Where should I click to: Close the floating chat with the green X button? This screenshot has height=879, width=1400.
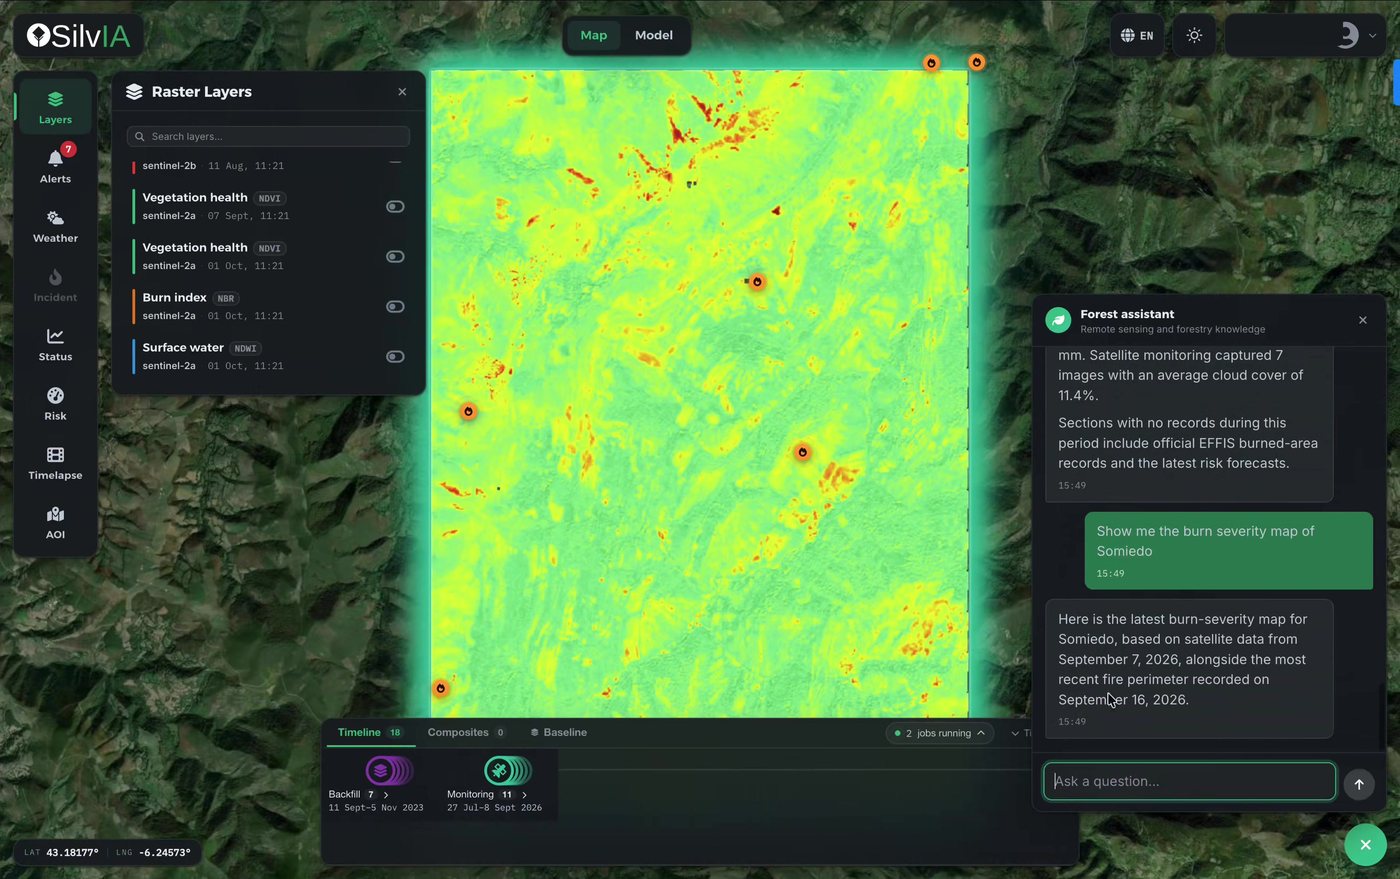[x=1365, y=845]
